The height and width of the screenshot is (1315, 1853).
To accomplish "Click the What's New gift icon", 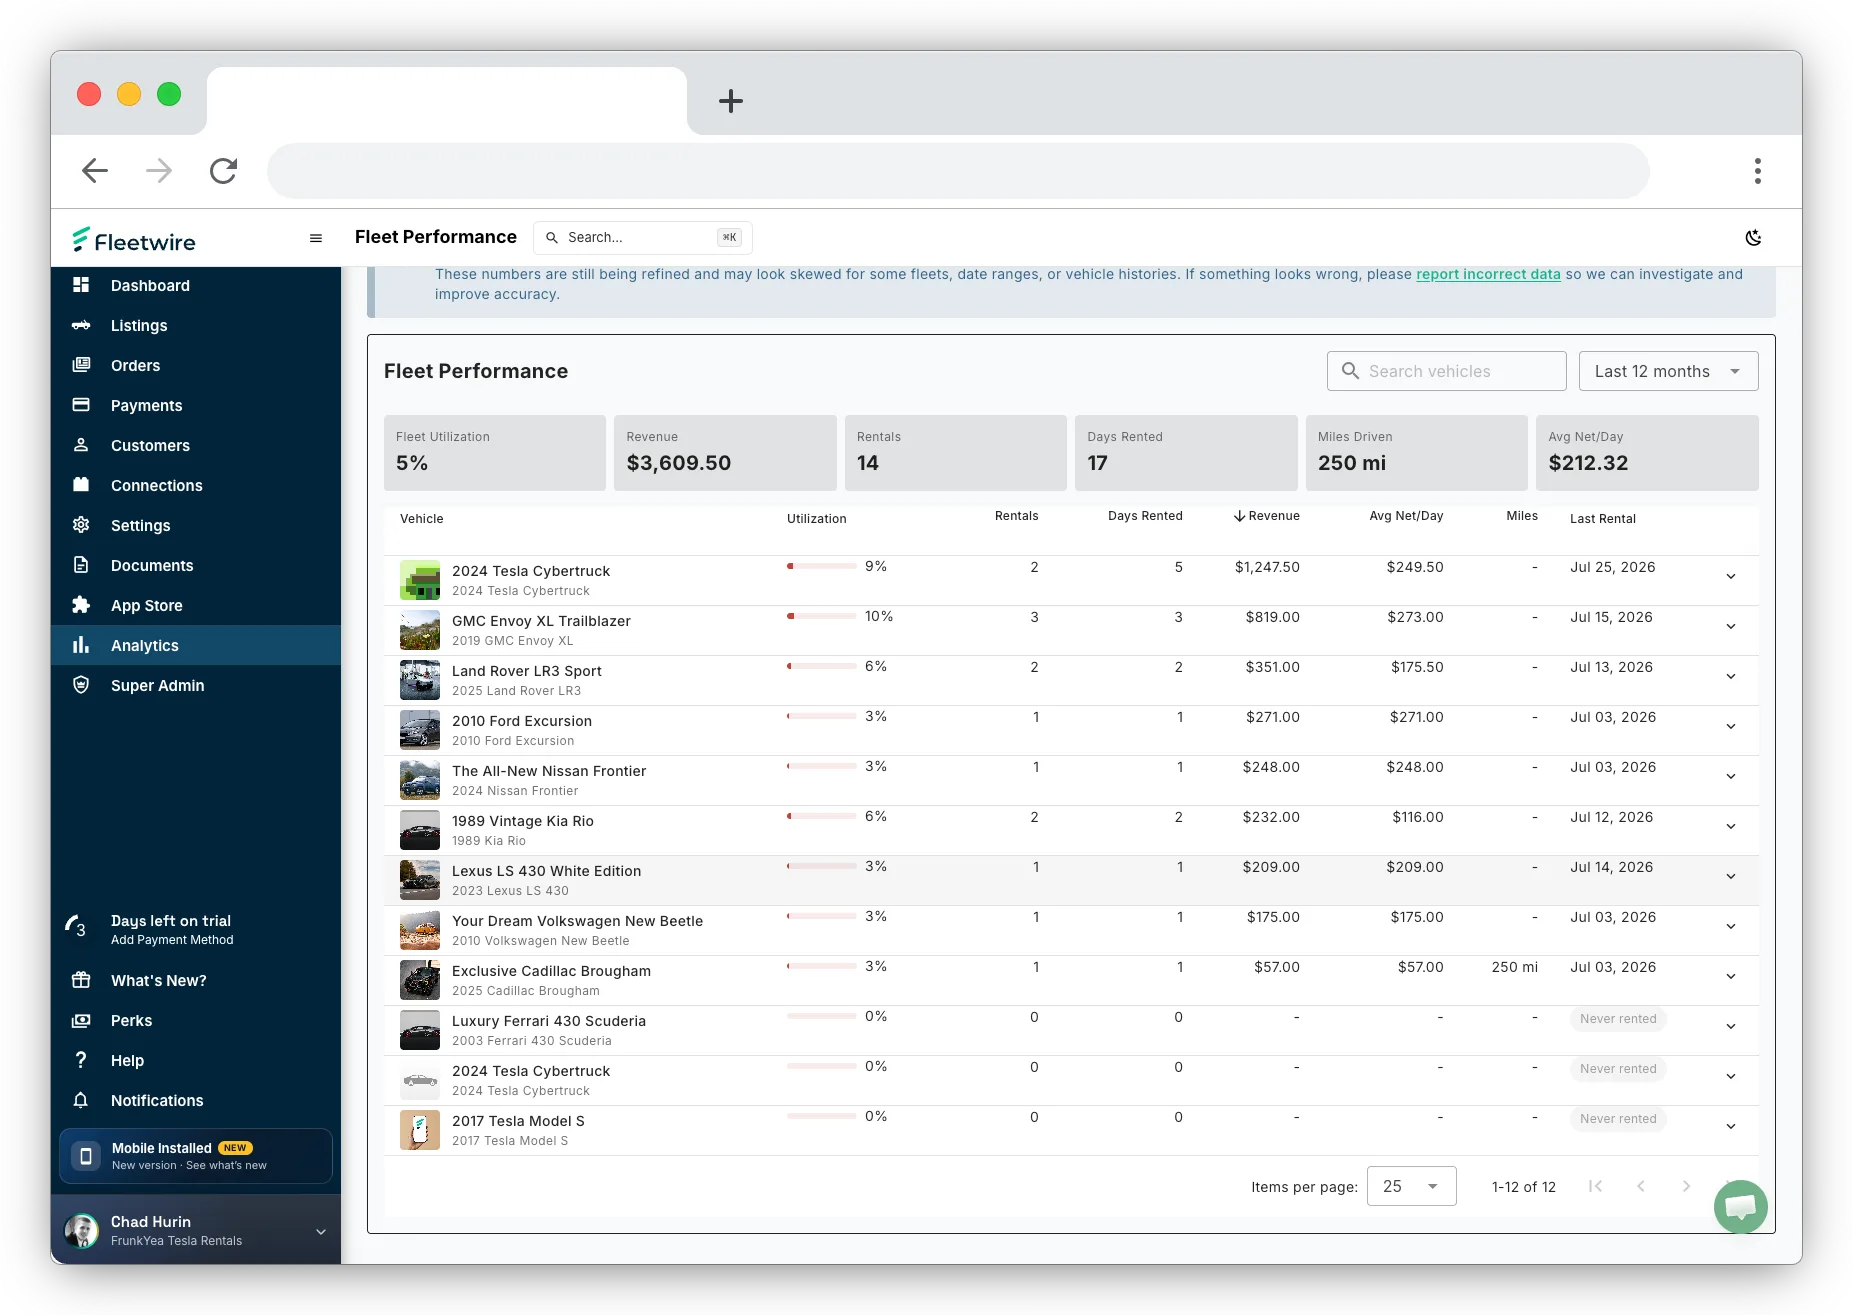I will [x=81, y=980].
